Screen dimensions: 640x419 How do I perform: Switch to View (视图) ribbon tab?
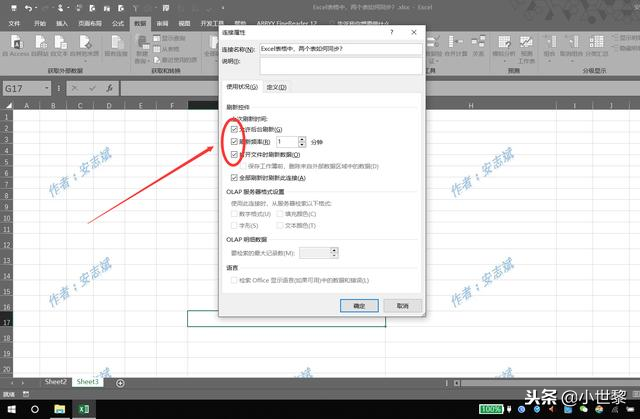[184, 24]
